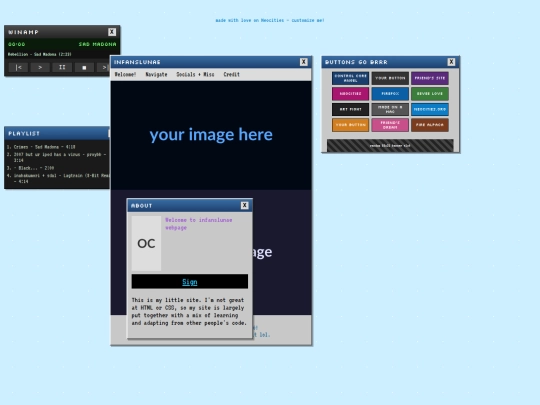540x405 pixels.
Task: Open the Navigate menu
Action: click(156, 74)
